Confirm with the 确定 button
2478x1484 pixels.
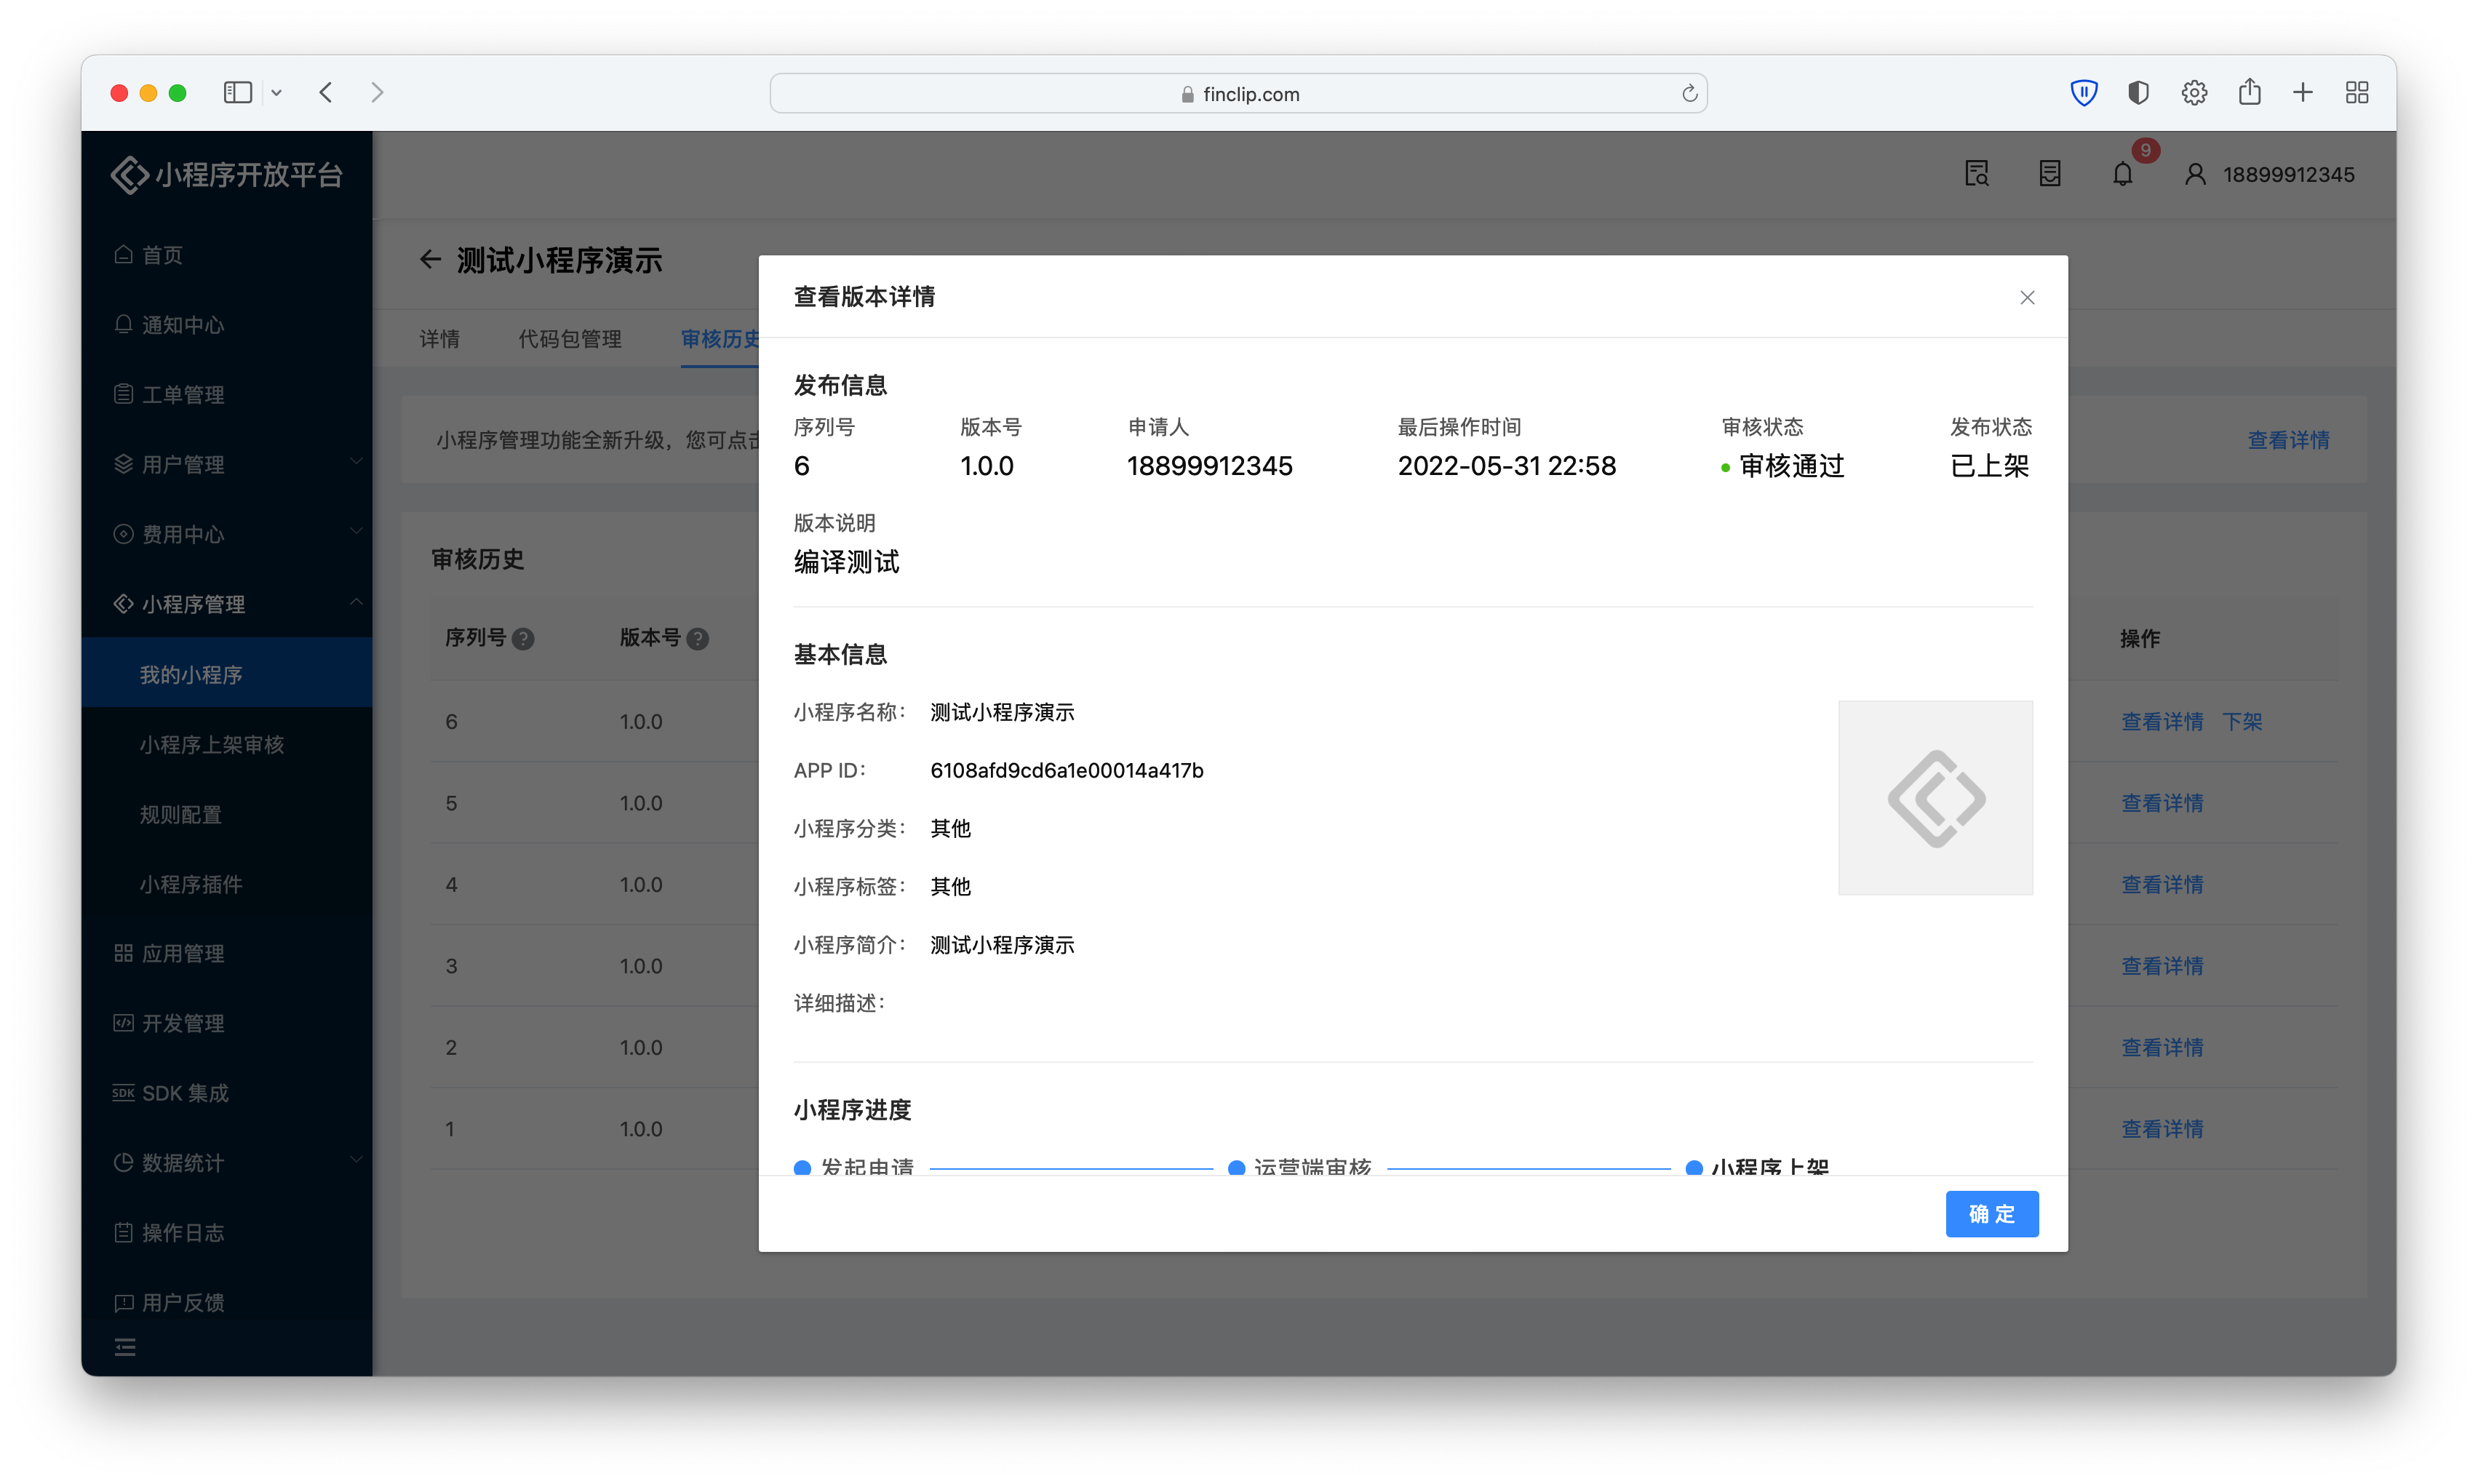coord(1991,1213)
